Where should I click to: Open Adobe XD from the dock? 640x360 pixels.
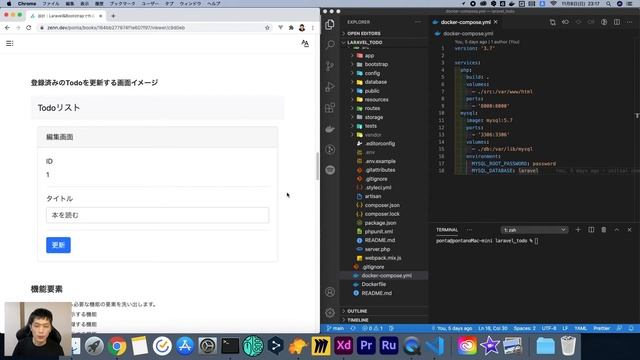coord(343,346)
